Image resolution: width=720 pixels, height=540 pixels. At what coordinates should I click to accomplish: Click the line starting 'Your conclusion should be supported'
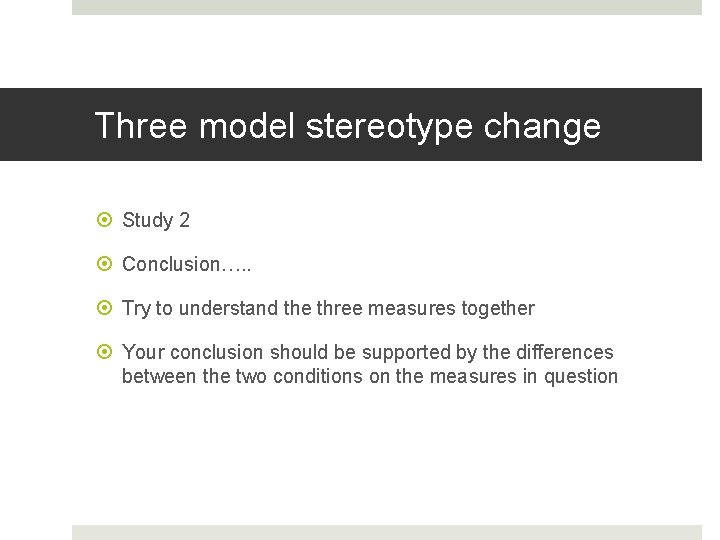367,352
